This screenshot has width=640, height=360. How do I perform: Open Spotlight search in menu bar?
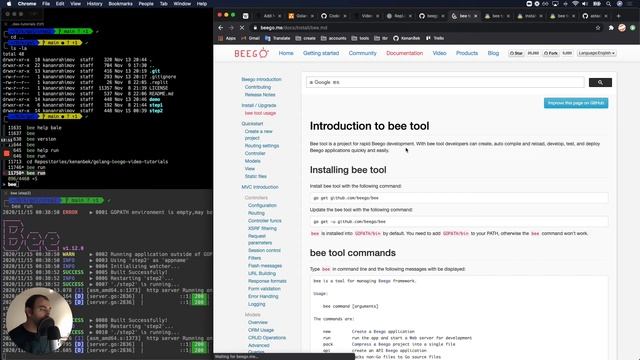click(608, 4)
